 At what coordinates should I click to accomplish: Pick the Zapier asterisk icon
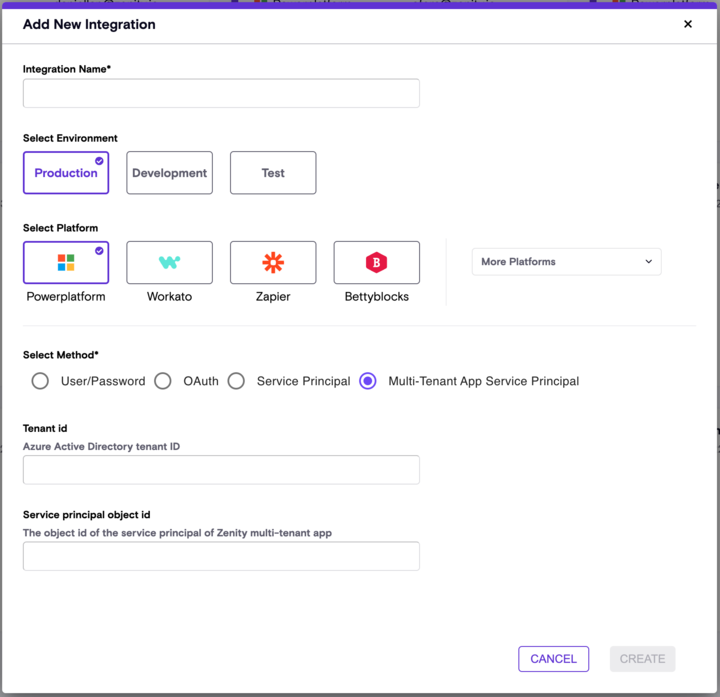click(x=273, y=262)
